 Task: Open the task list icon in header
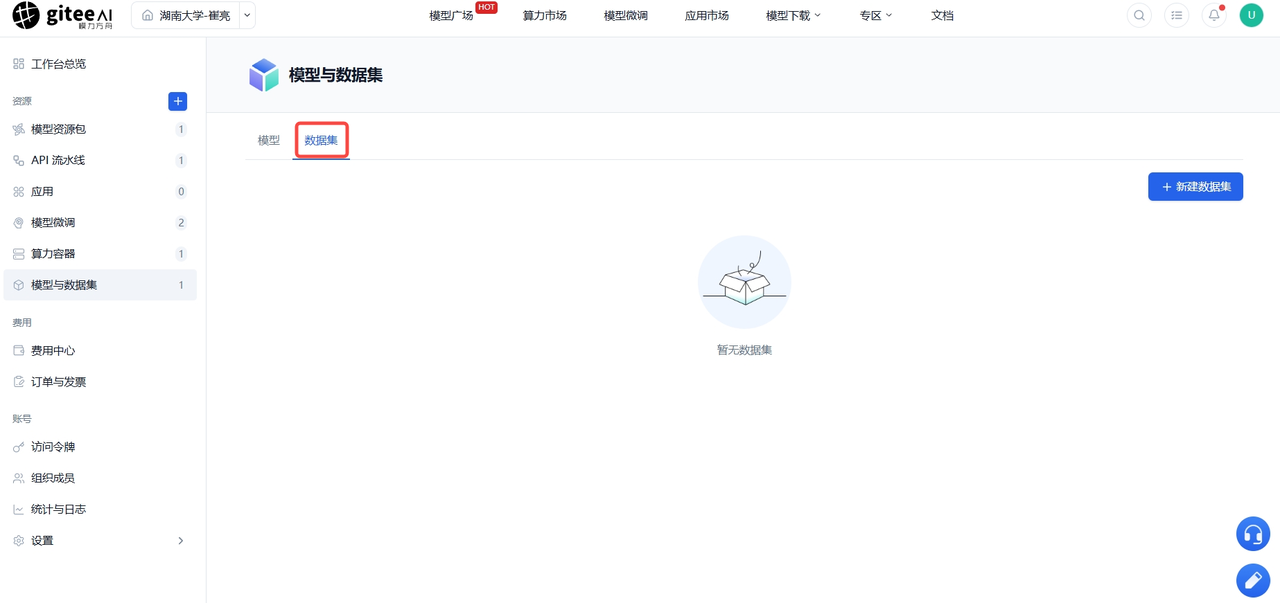pyautogui.click(x=1176, y=15)
